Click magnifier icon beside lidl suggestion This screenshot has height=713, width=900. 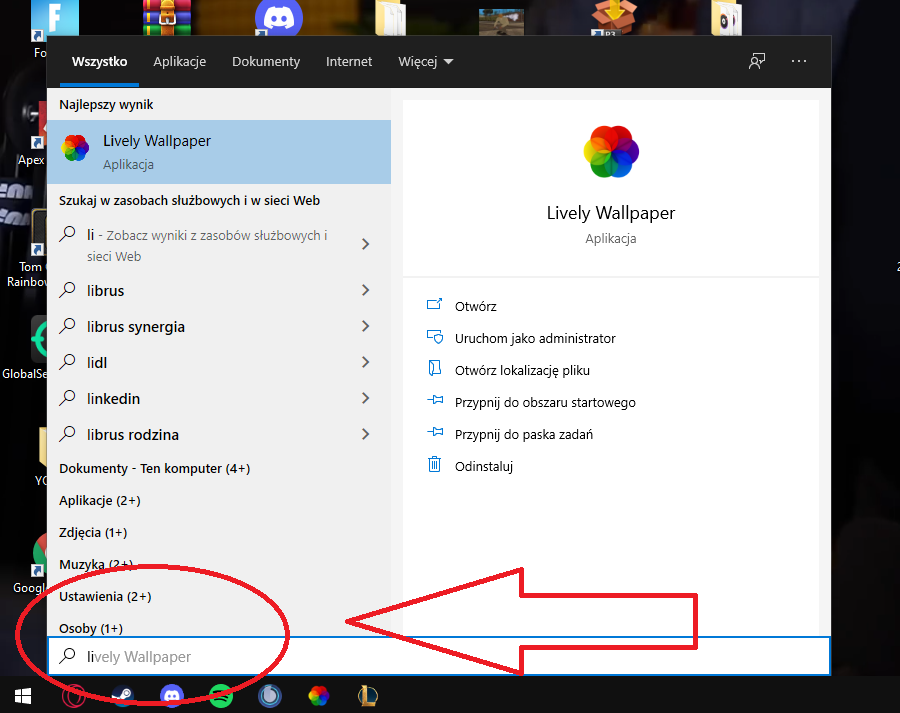click(68, 361)
